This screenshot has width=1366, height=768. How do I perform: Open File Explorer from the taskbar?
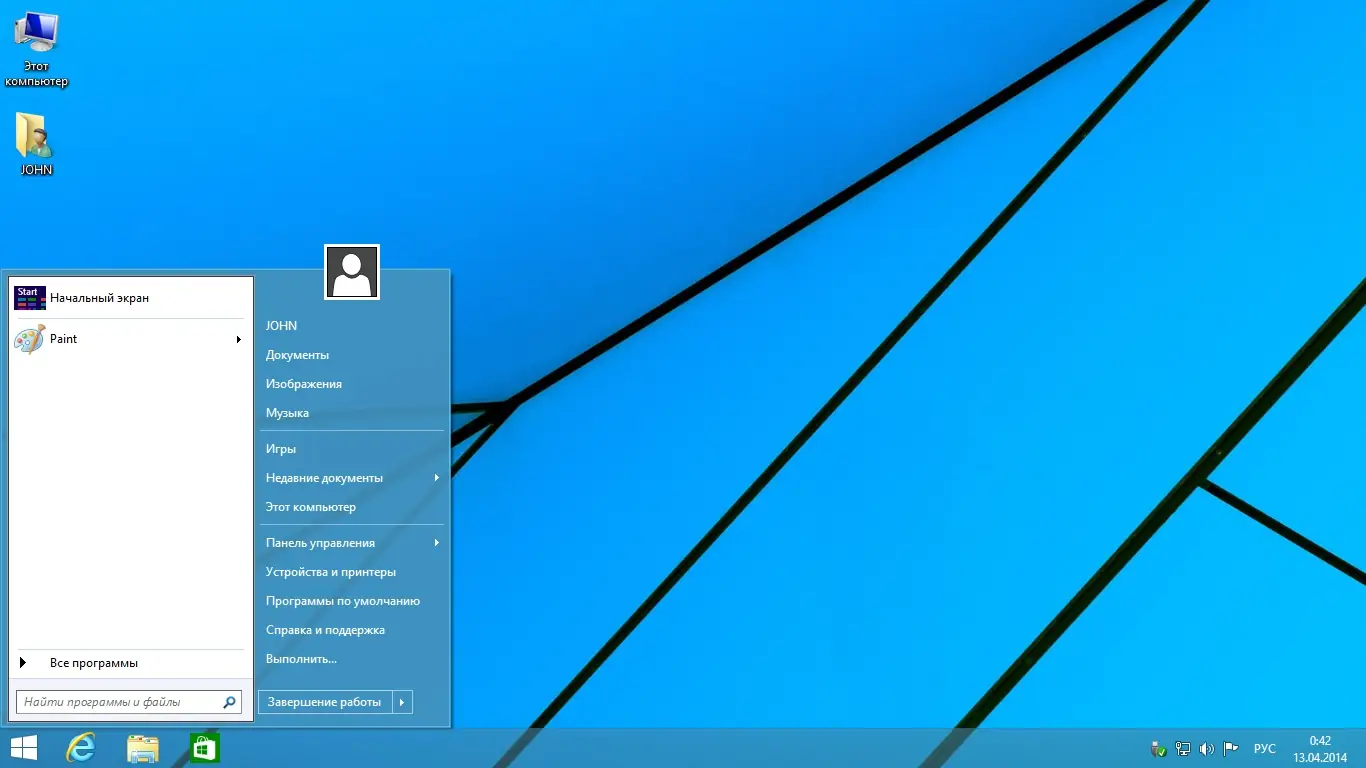click(143, 748)
